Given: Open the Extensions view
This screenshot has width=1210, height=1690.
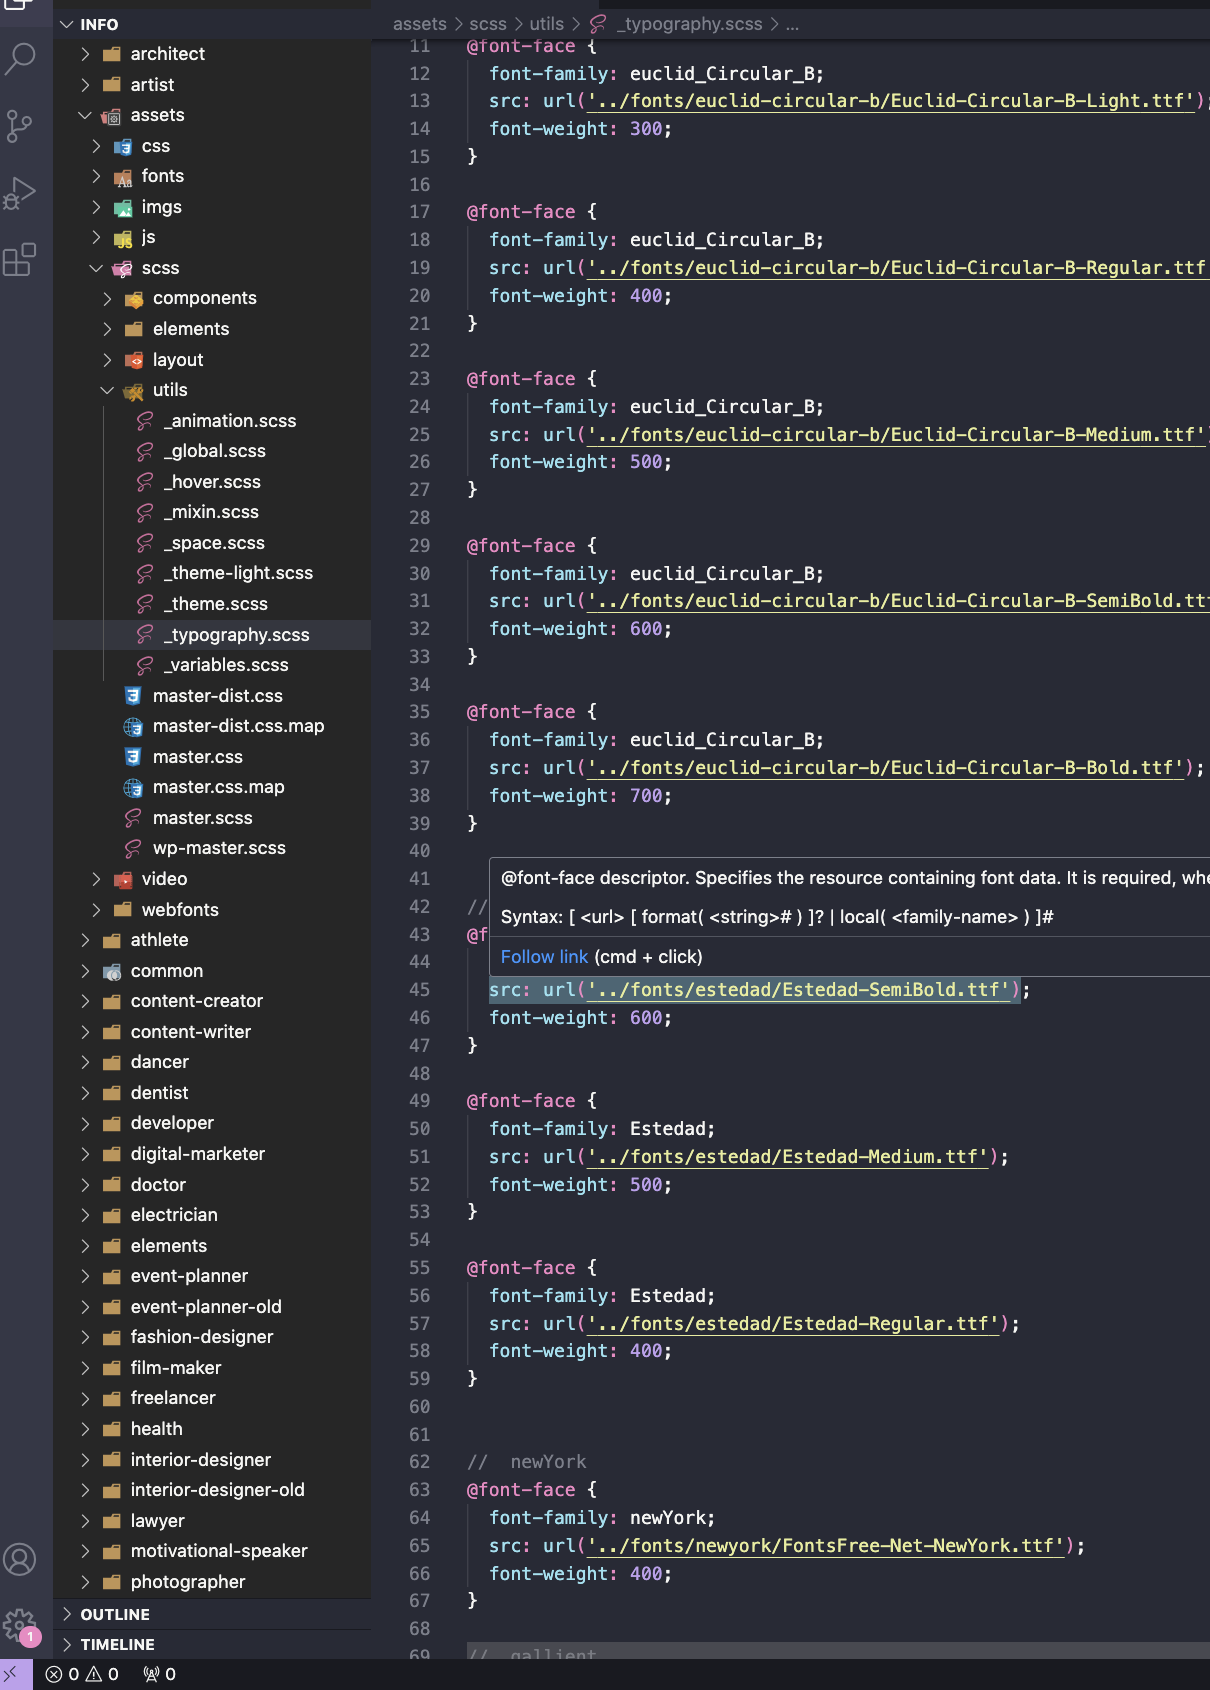Looking at the screenshot, I should click(20, 260).
